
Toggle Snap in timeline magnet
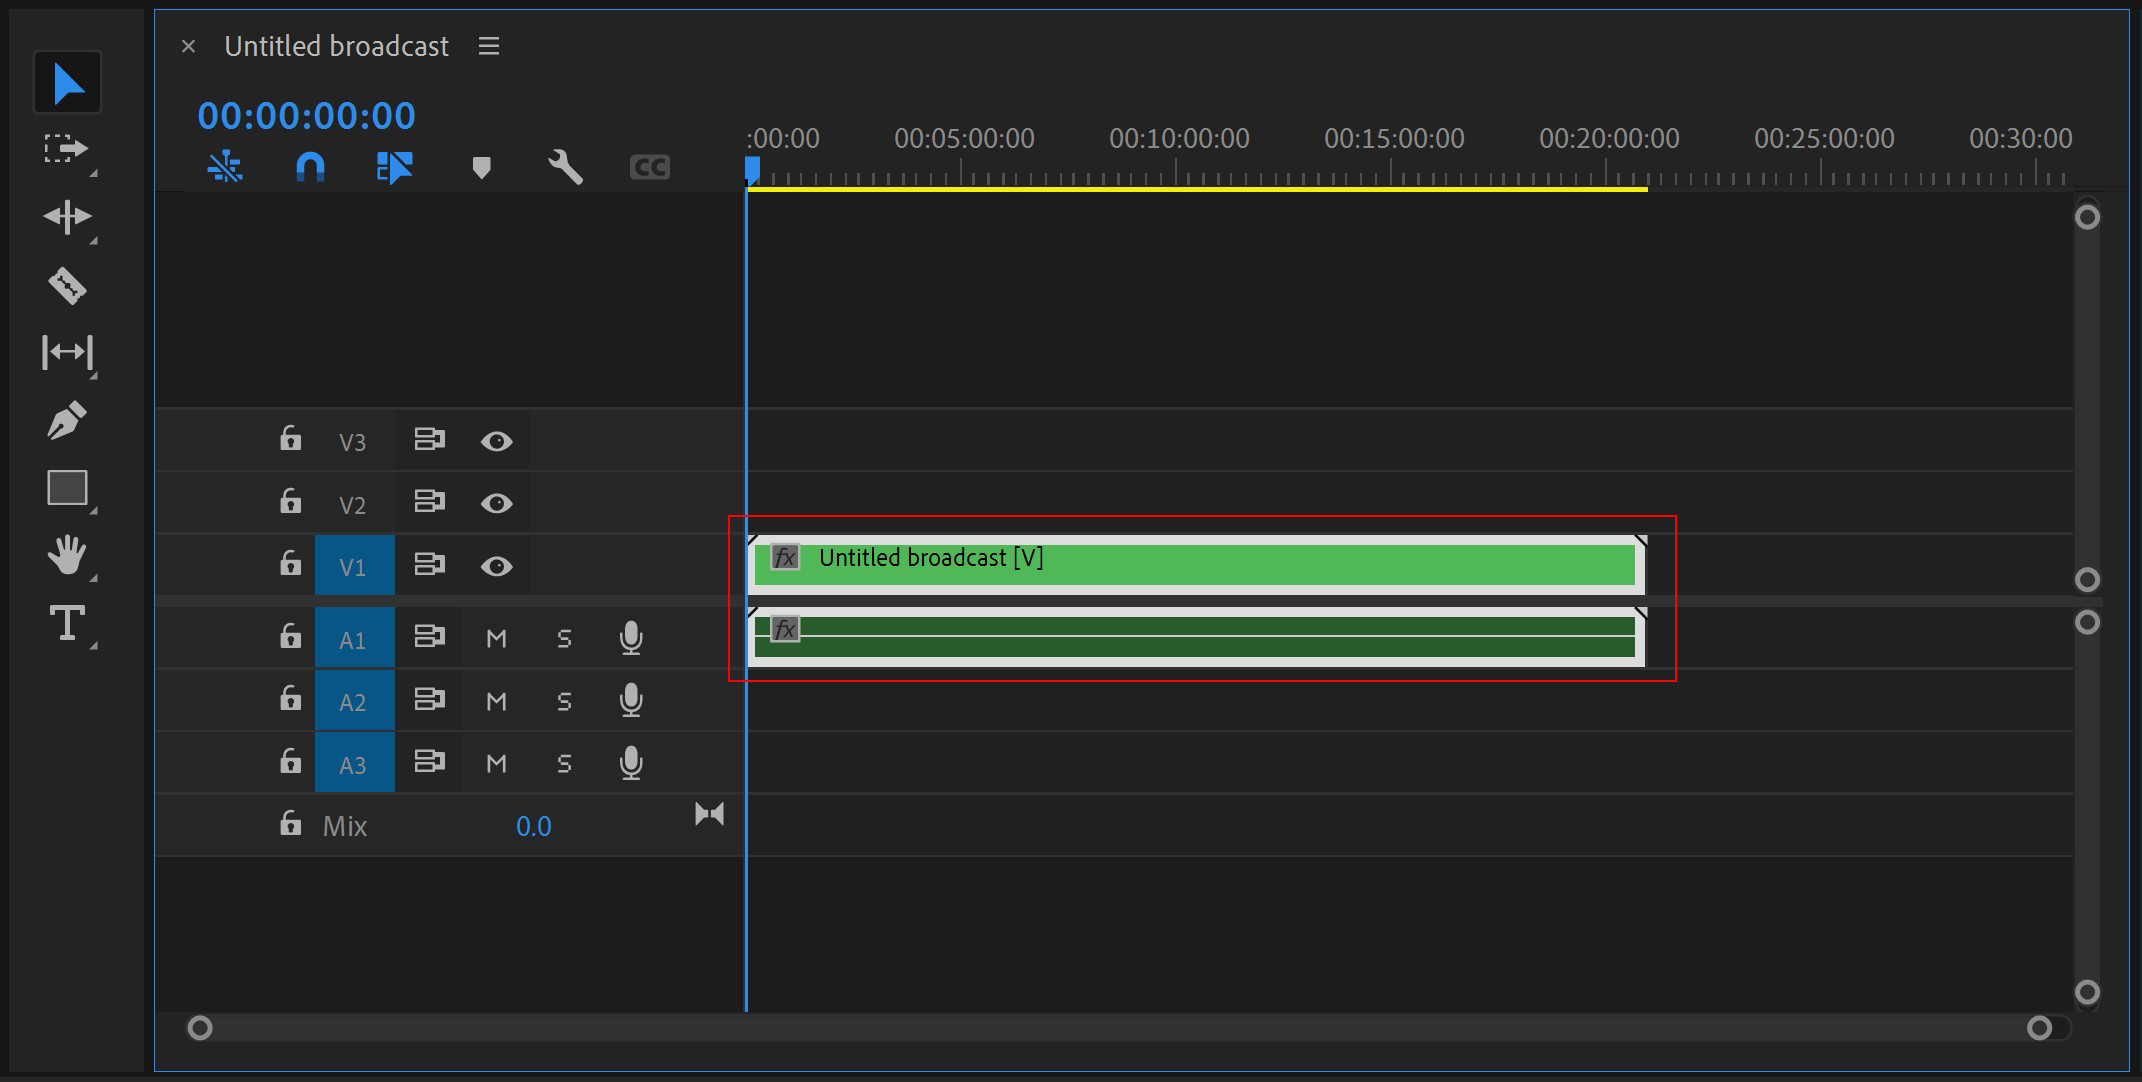(x=310, y=167)
